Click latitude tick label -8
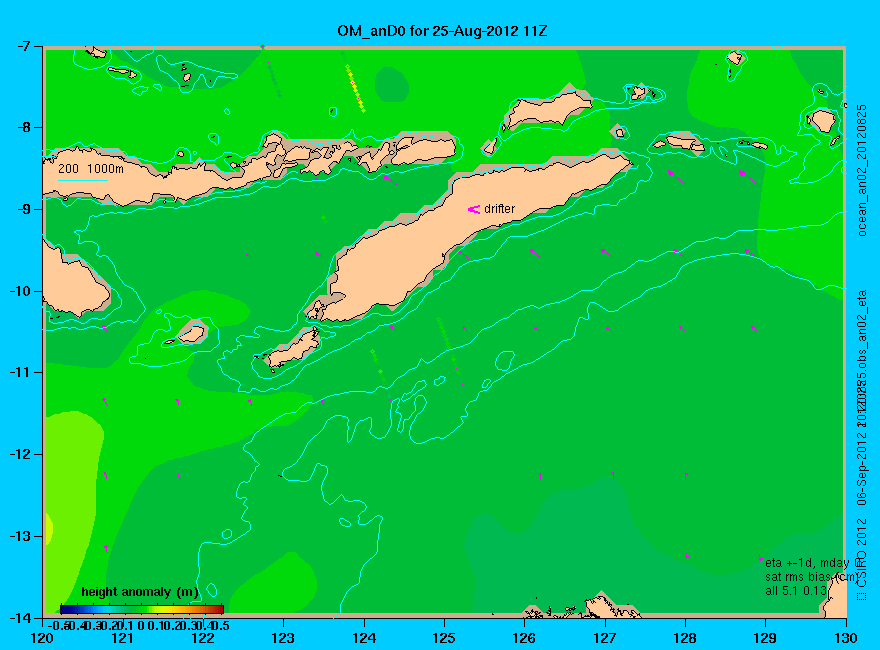The image size is (880, 650). 24,127
